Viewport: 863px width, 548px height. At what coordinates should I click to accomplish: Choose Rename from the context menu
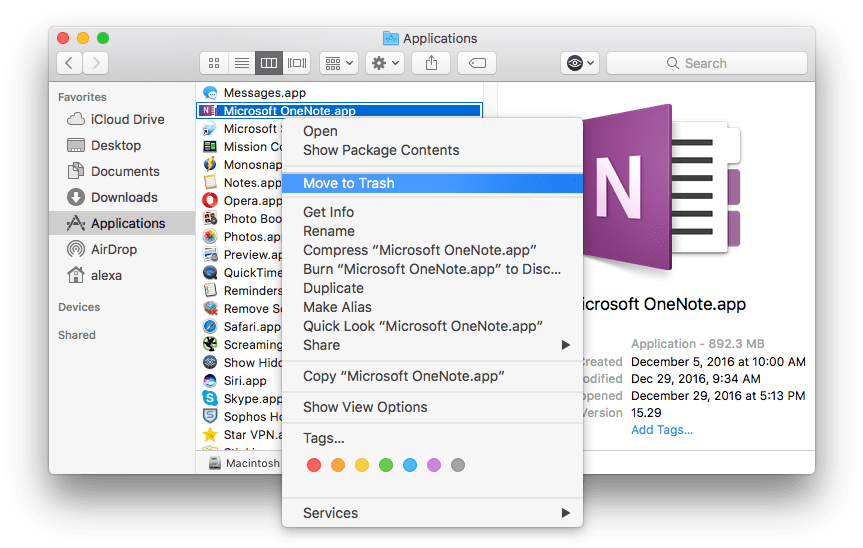click(x=432, y=231)
